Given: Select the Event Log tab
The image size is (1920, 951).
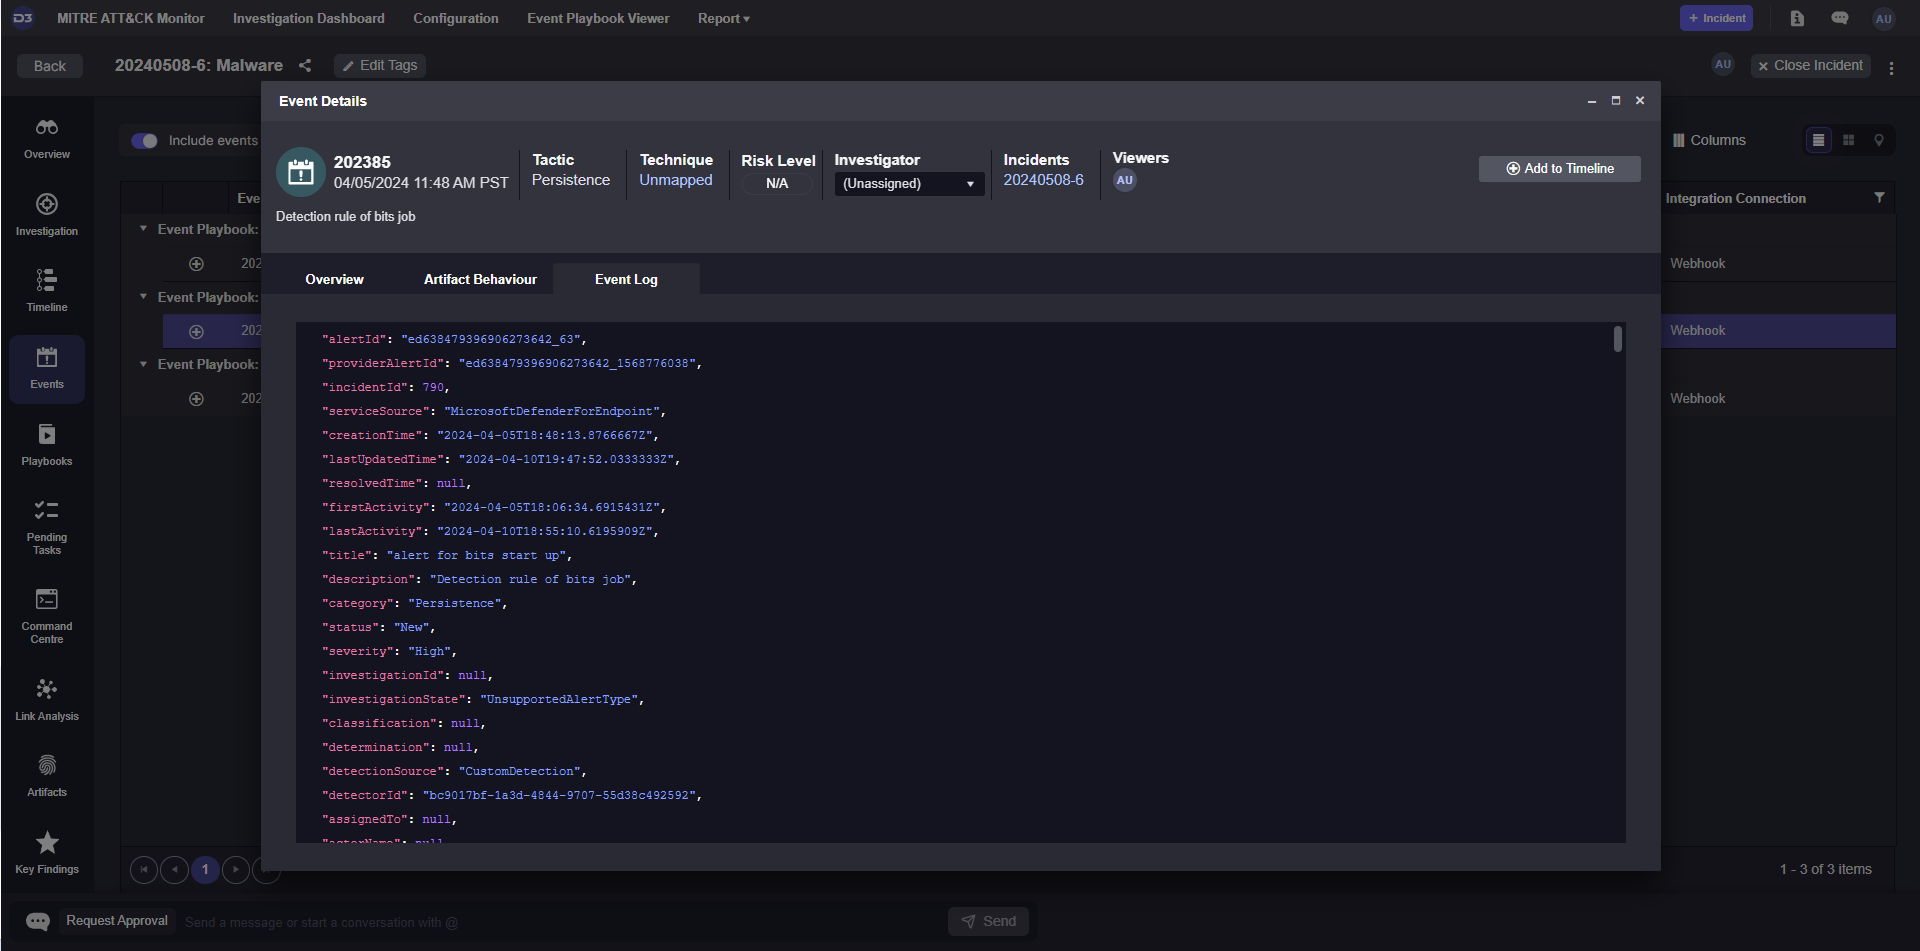Looking at the screenshot, I should pyautogui.click(x=626, y=279).
